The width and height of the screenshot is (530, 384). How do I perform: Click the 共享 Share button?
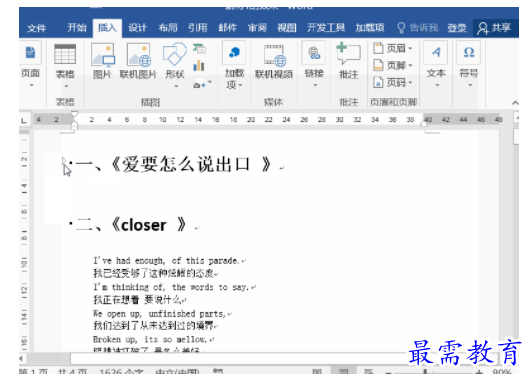[494, 28]
